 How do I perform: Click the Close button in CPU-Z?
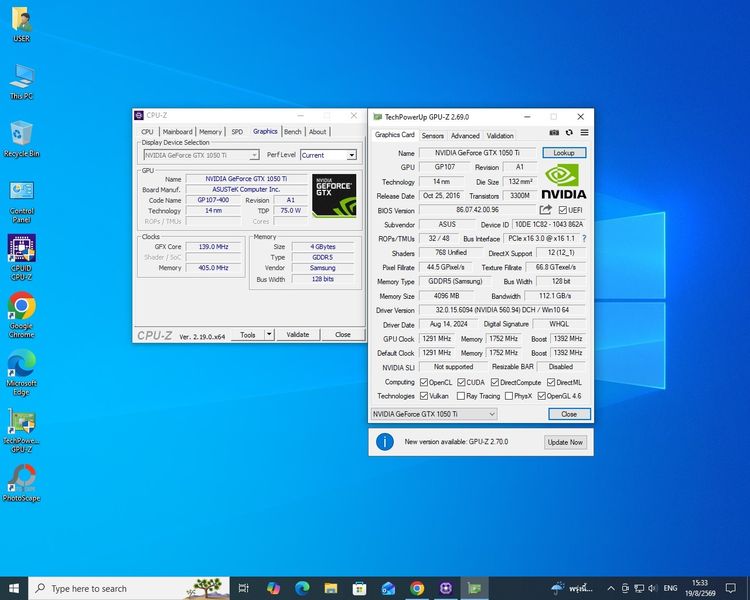coord(342,334)
